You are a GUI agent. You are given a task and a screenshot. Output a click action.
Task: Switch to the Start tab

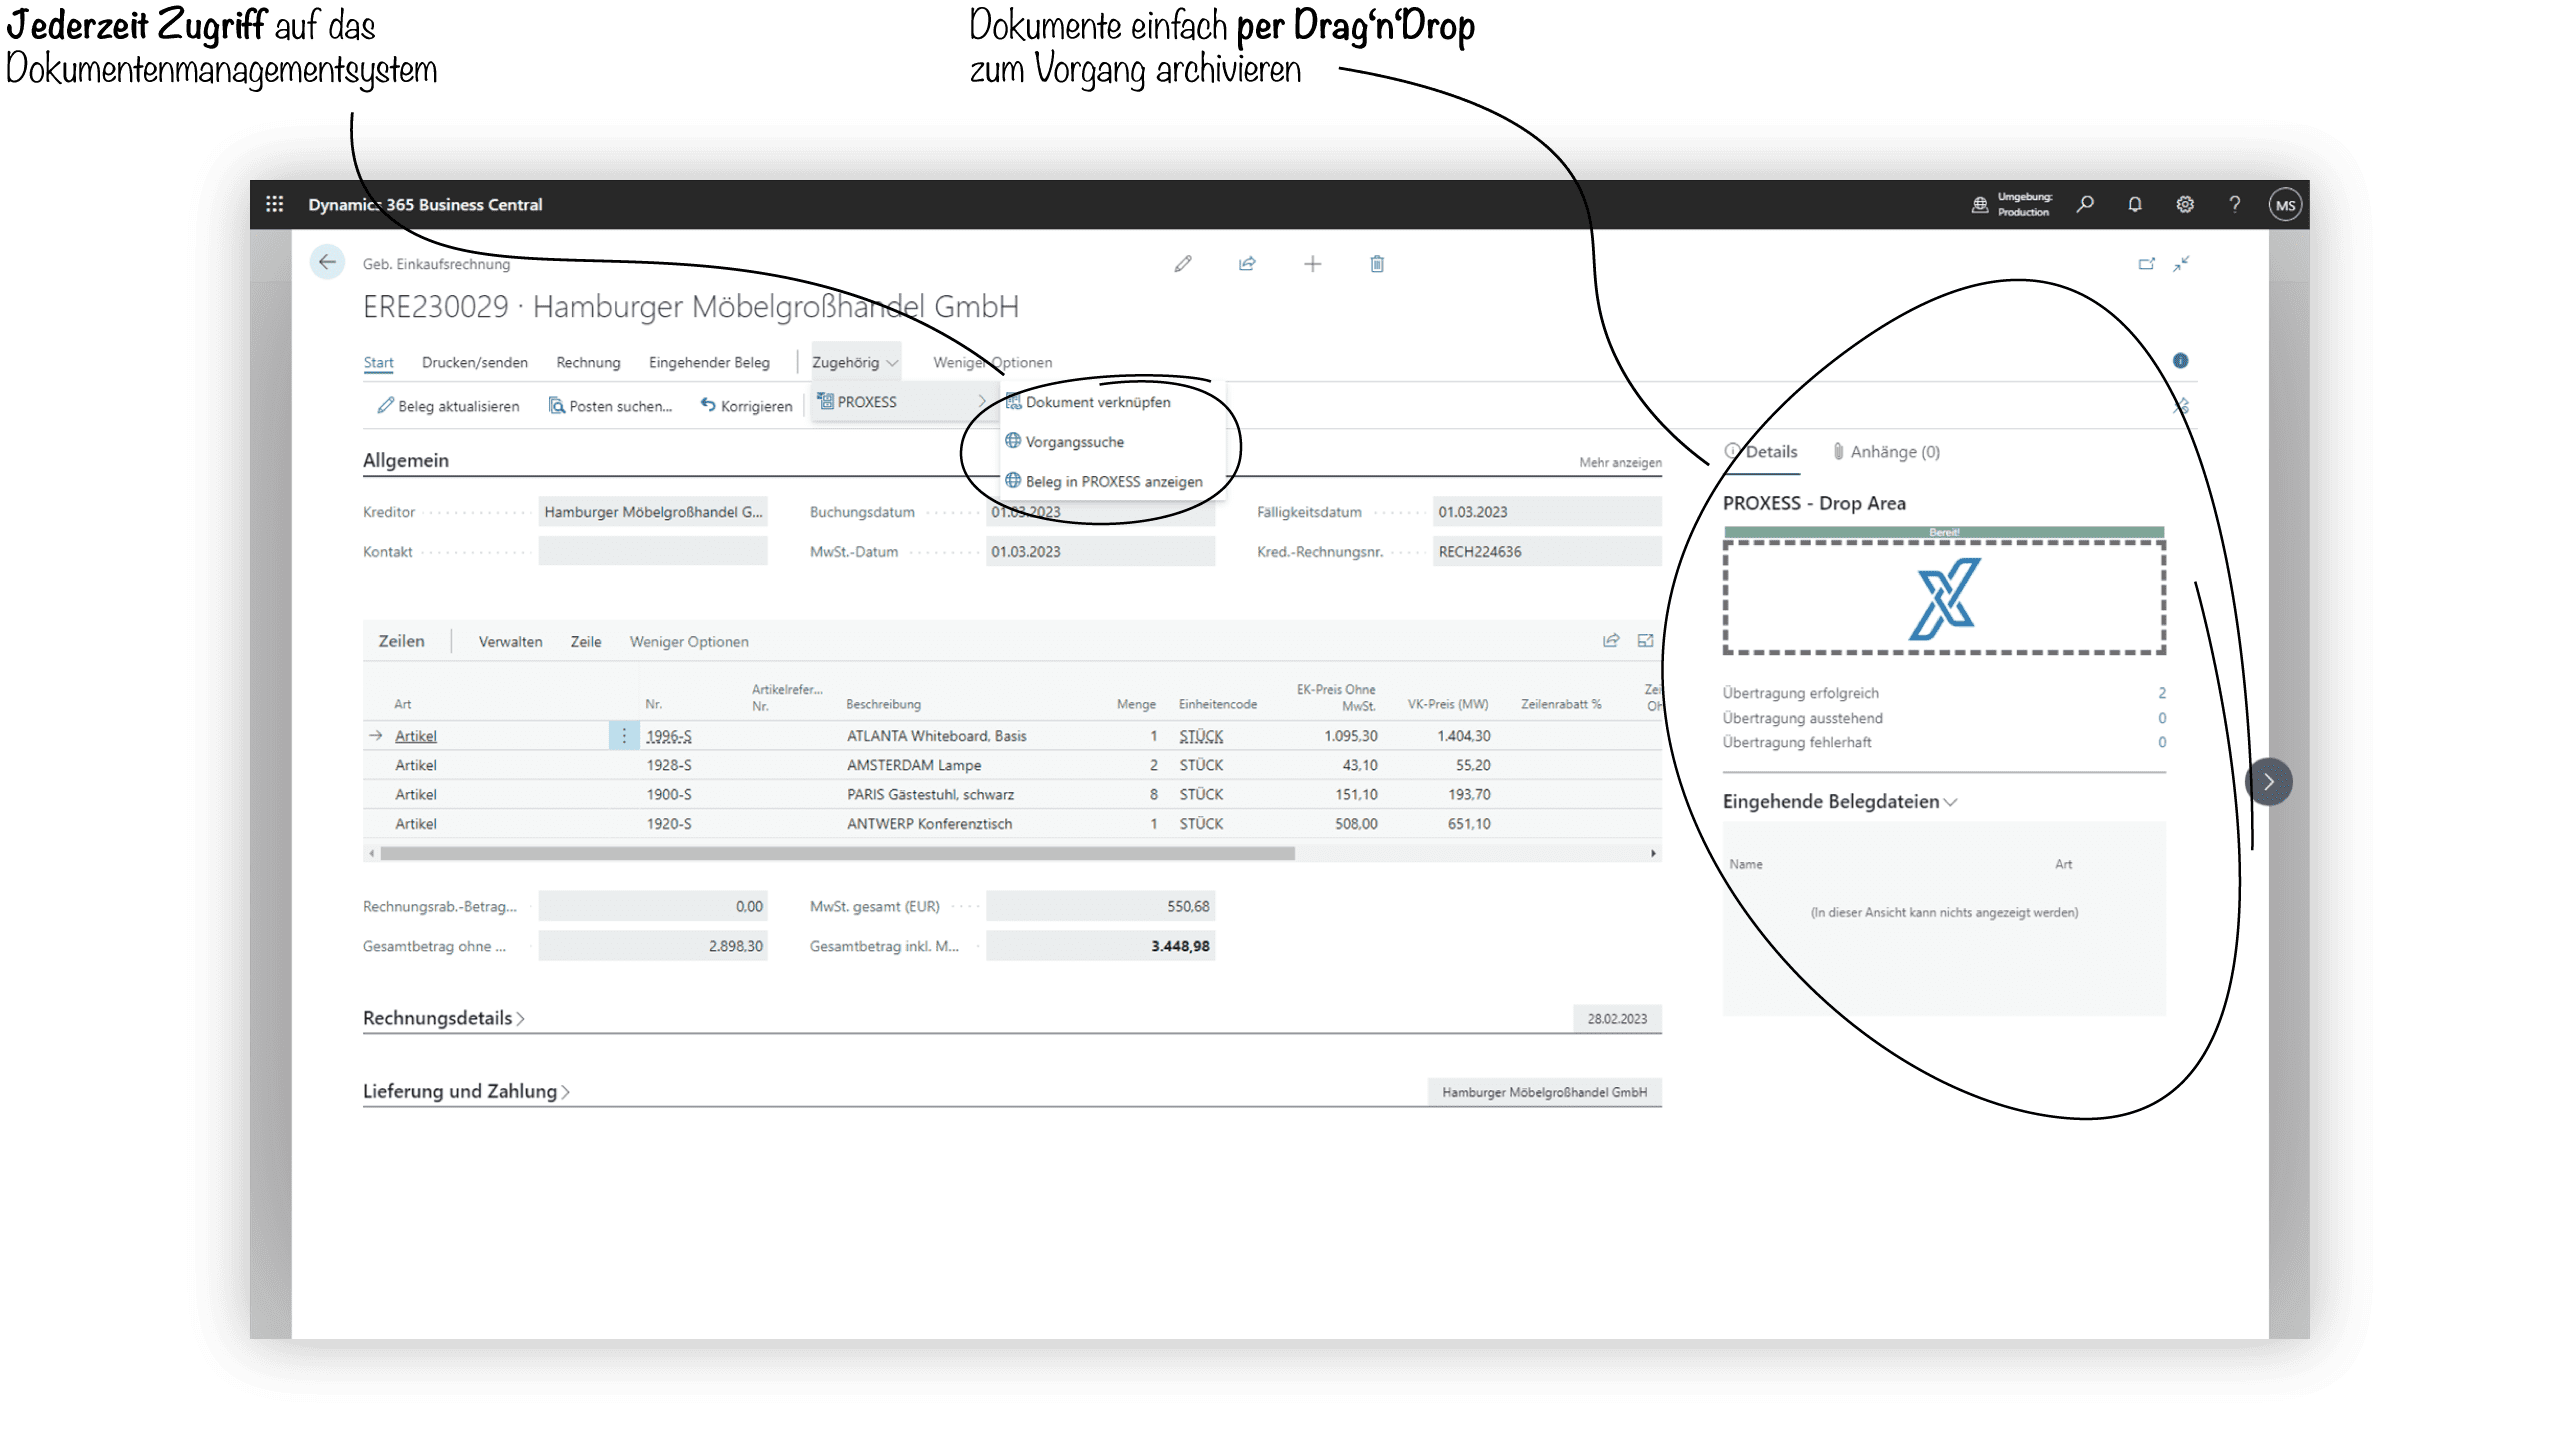(x=378, y=362)
